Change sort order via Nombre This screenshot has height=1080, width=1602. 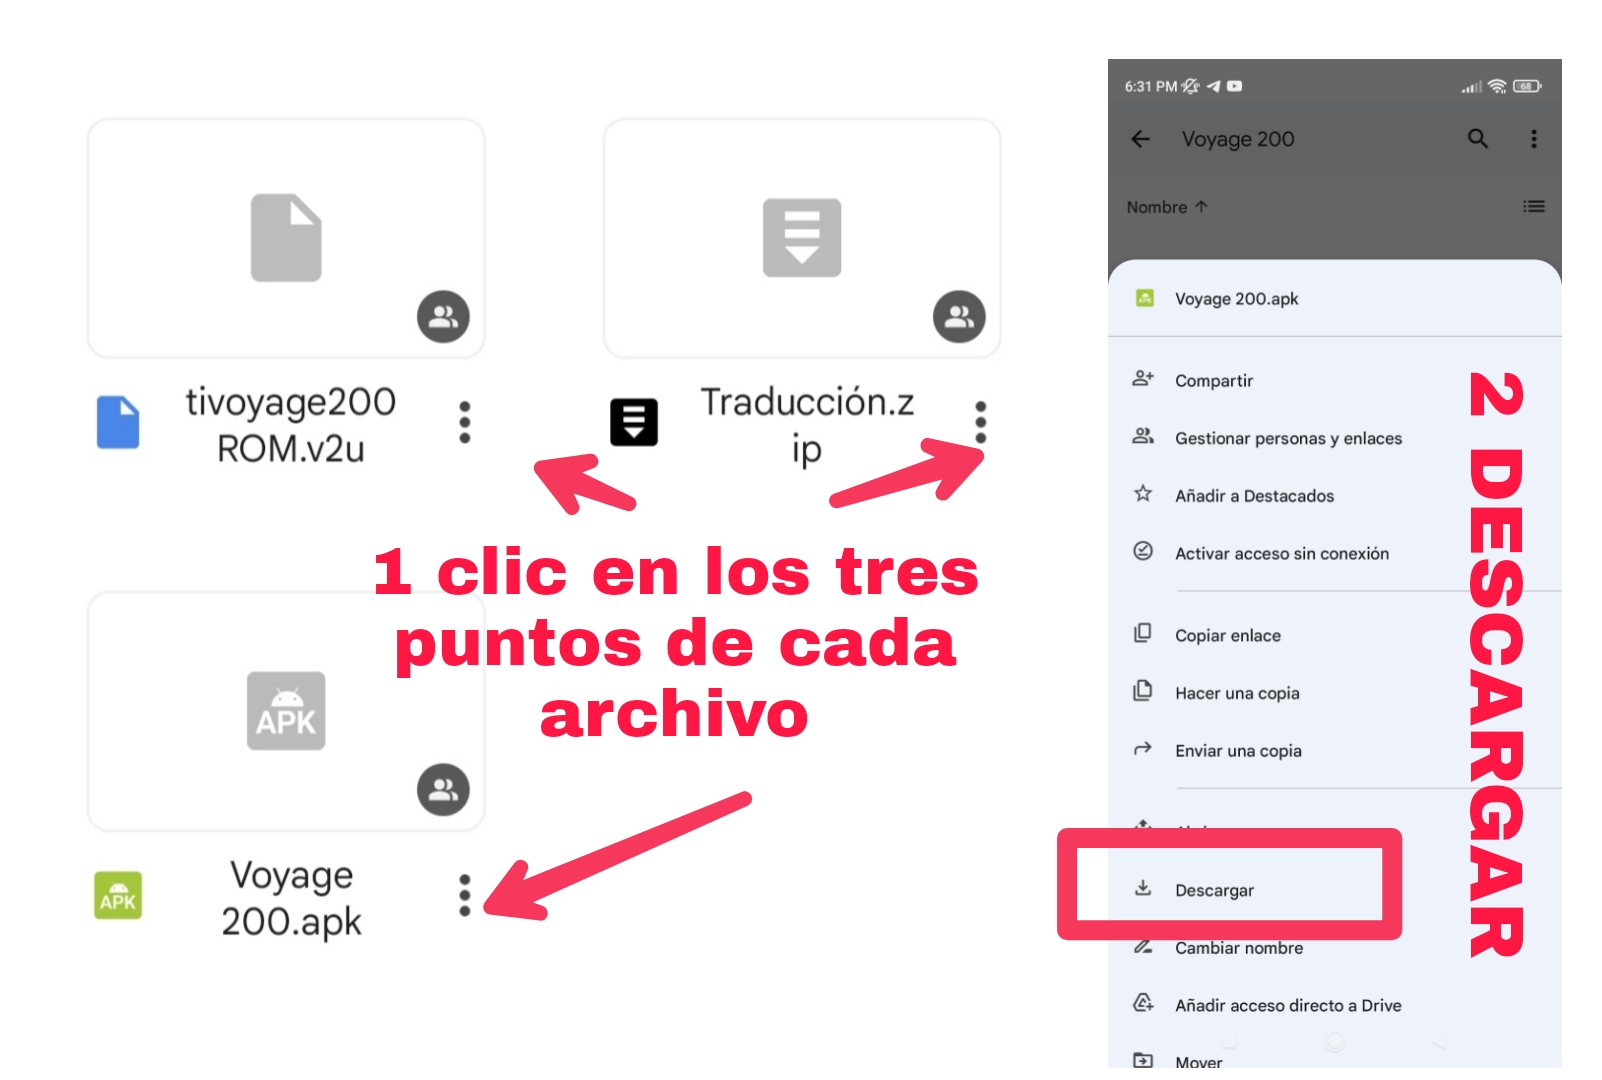click(x=1167, y=207)
